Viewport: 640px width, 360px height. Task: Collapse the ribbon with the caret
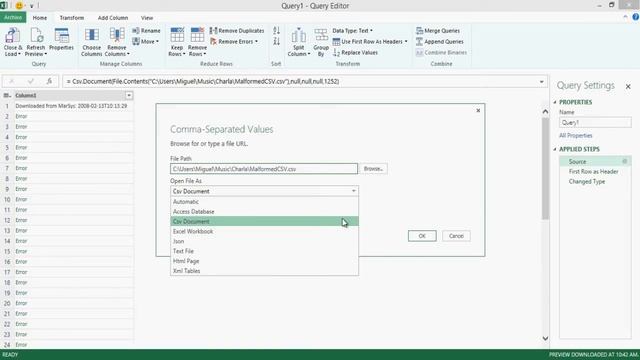[x=625, y=17]
